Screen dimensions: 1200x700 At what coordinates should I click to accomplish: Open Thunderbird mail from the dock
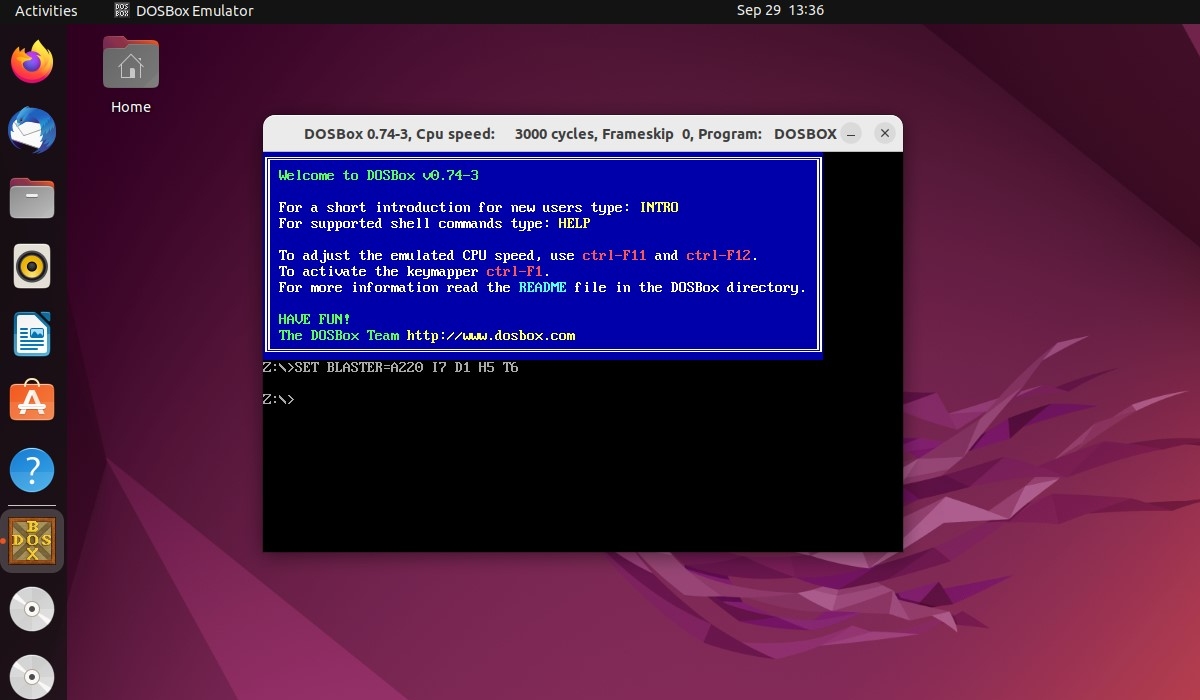click(32, 130)
